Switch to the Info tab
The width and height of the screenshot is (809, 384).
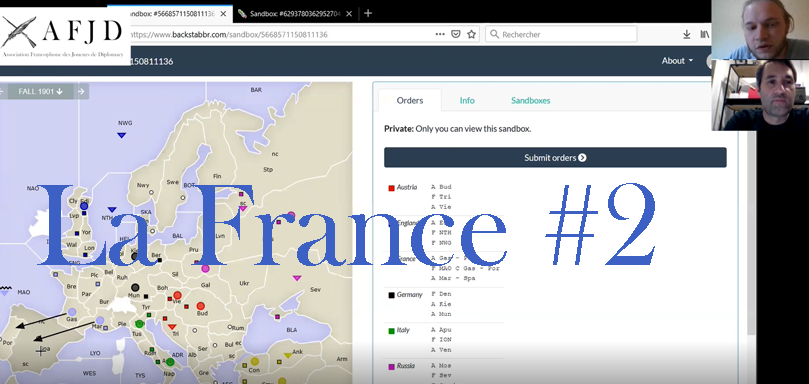[467, 100]
